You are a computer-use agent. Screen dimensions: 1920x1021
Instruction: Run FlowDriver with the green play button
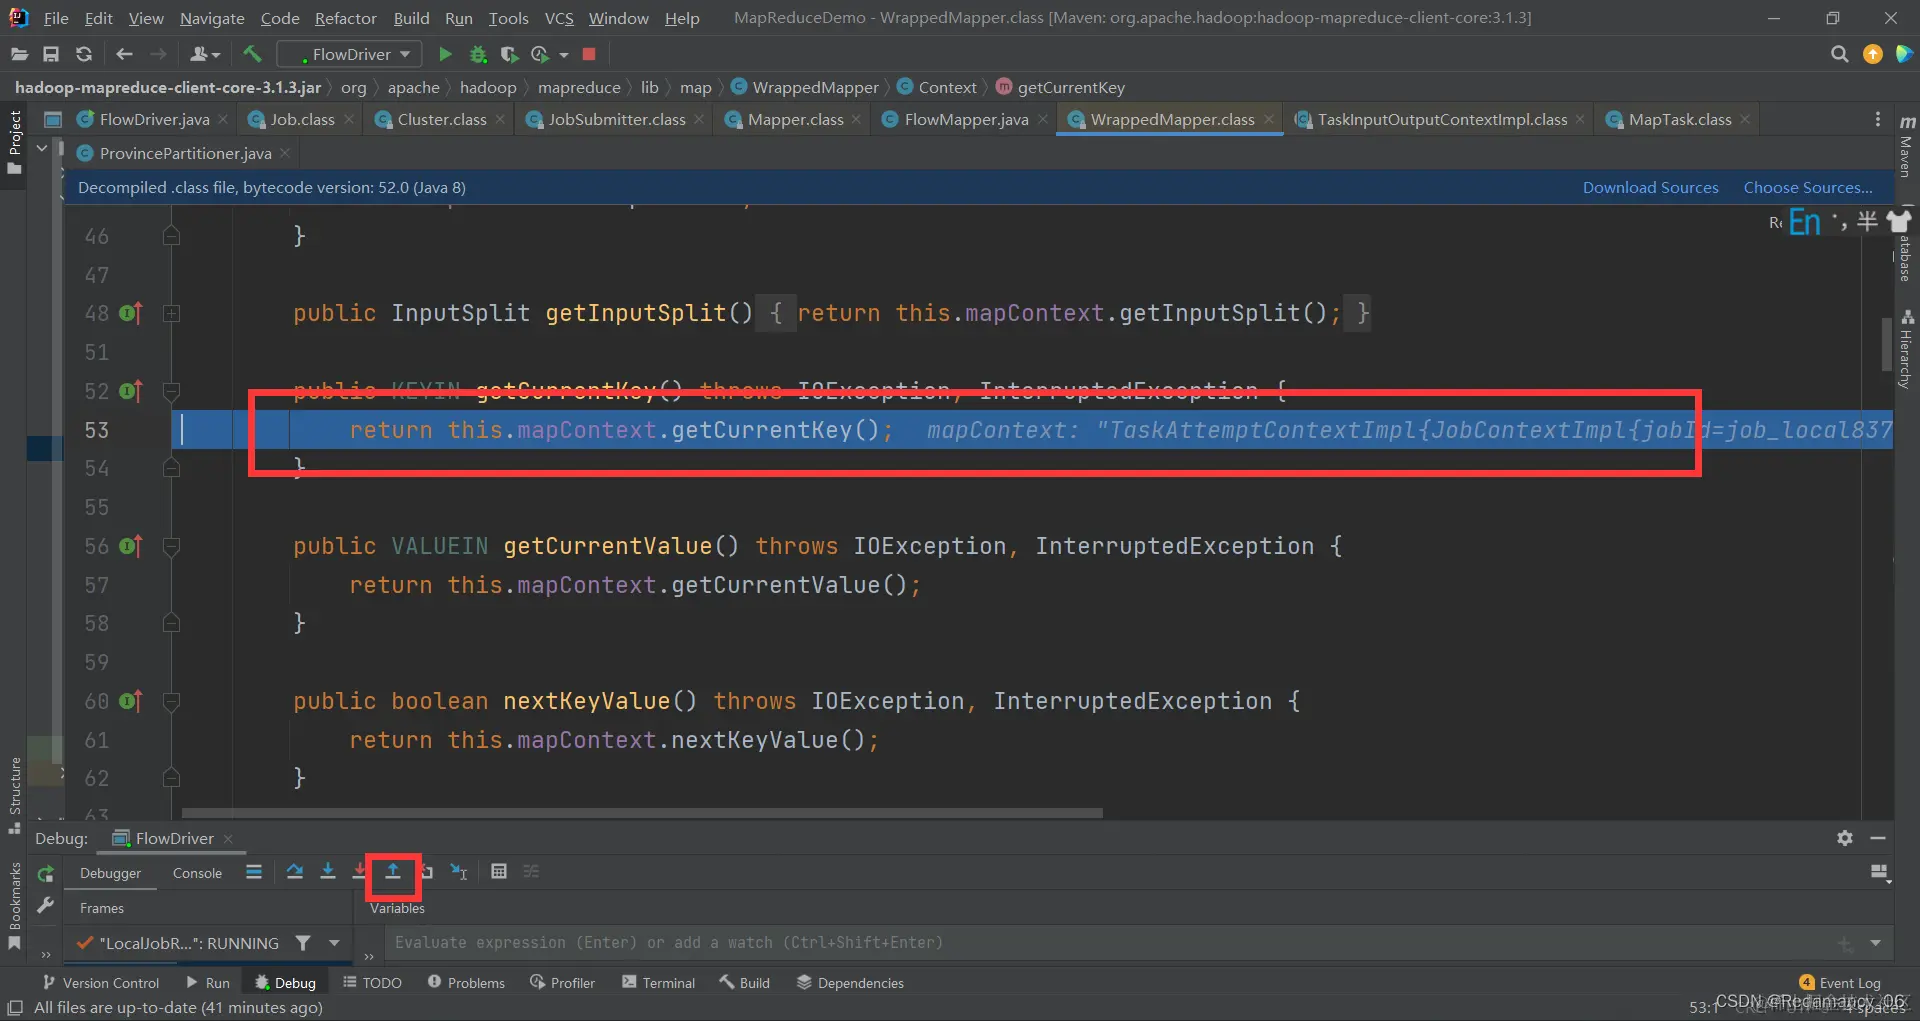coord(446,54)
